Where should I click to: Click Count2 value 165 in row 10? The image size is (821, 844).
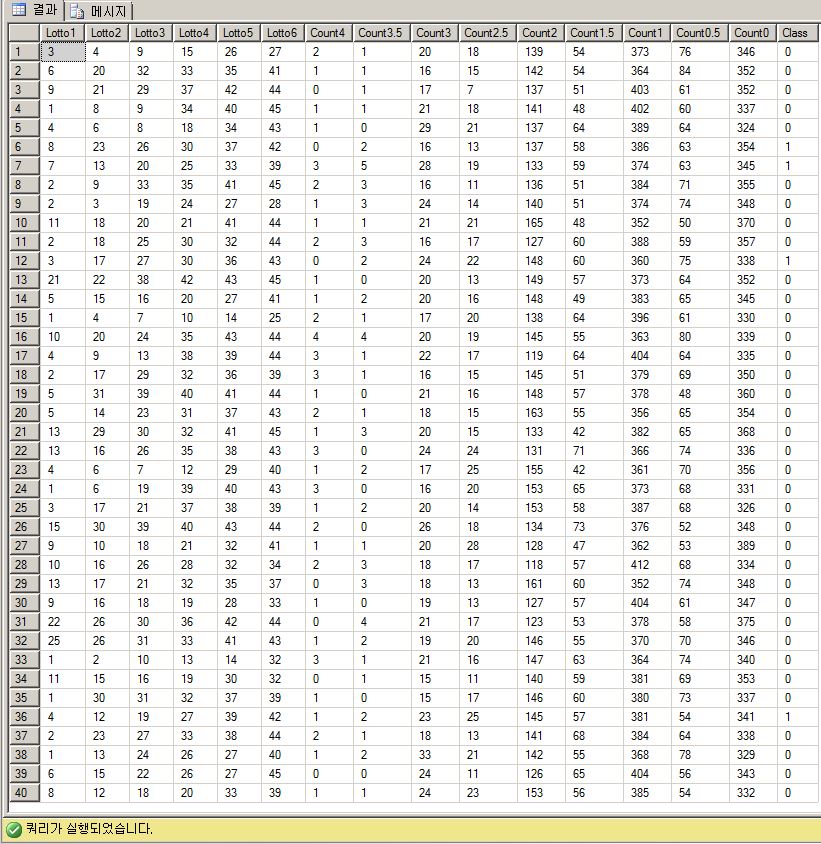(541, 223)
